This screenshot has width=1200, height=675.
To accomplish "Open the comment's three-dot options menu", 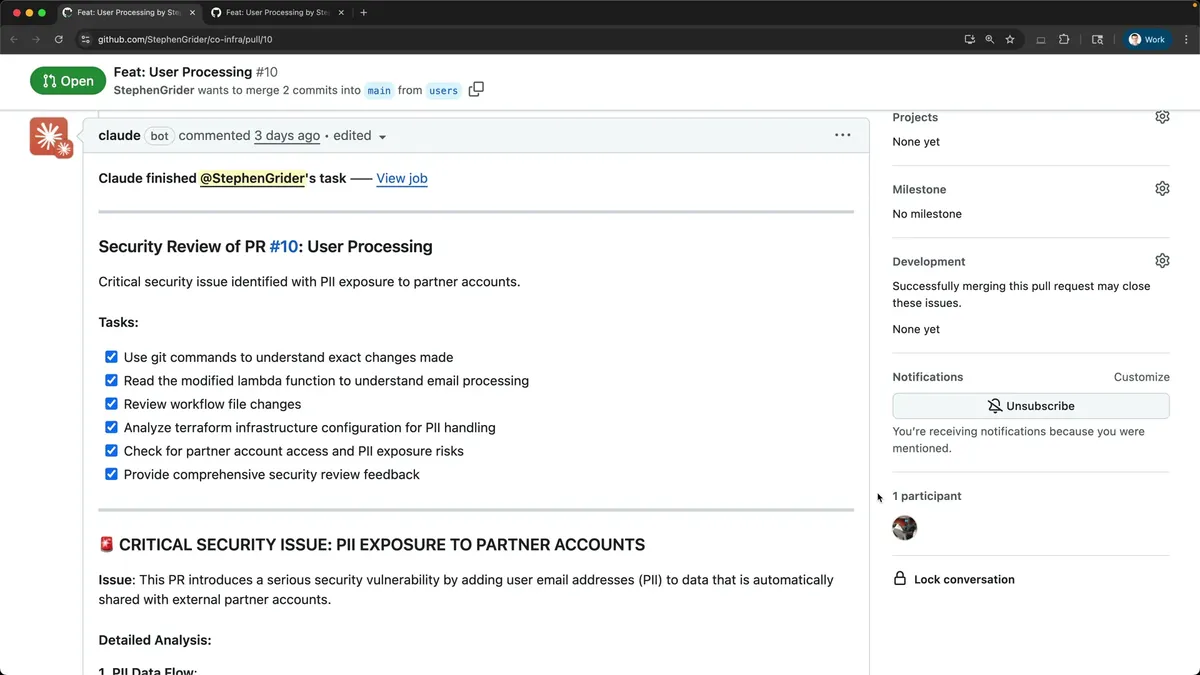I will [x=842, y=135].
